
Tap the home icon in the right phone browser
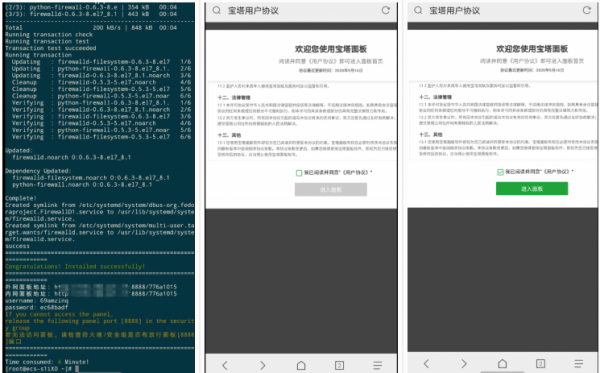(x=502, y=363)
